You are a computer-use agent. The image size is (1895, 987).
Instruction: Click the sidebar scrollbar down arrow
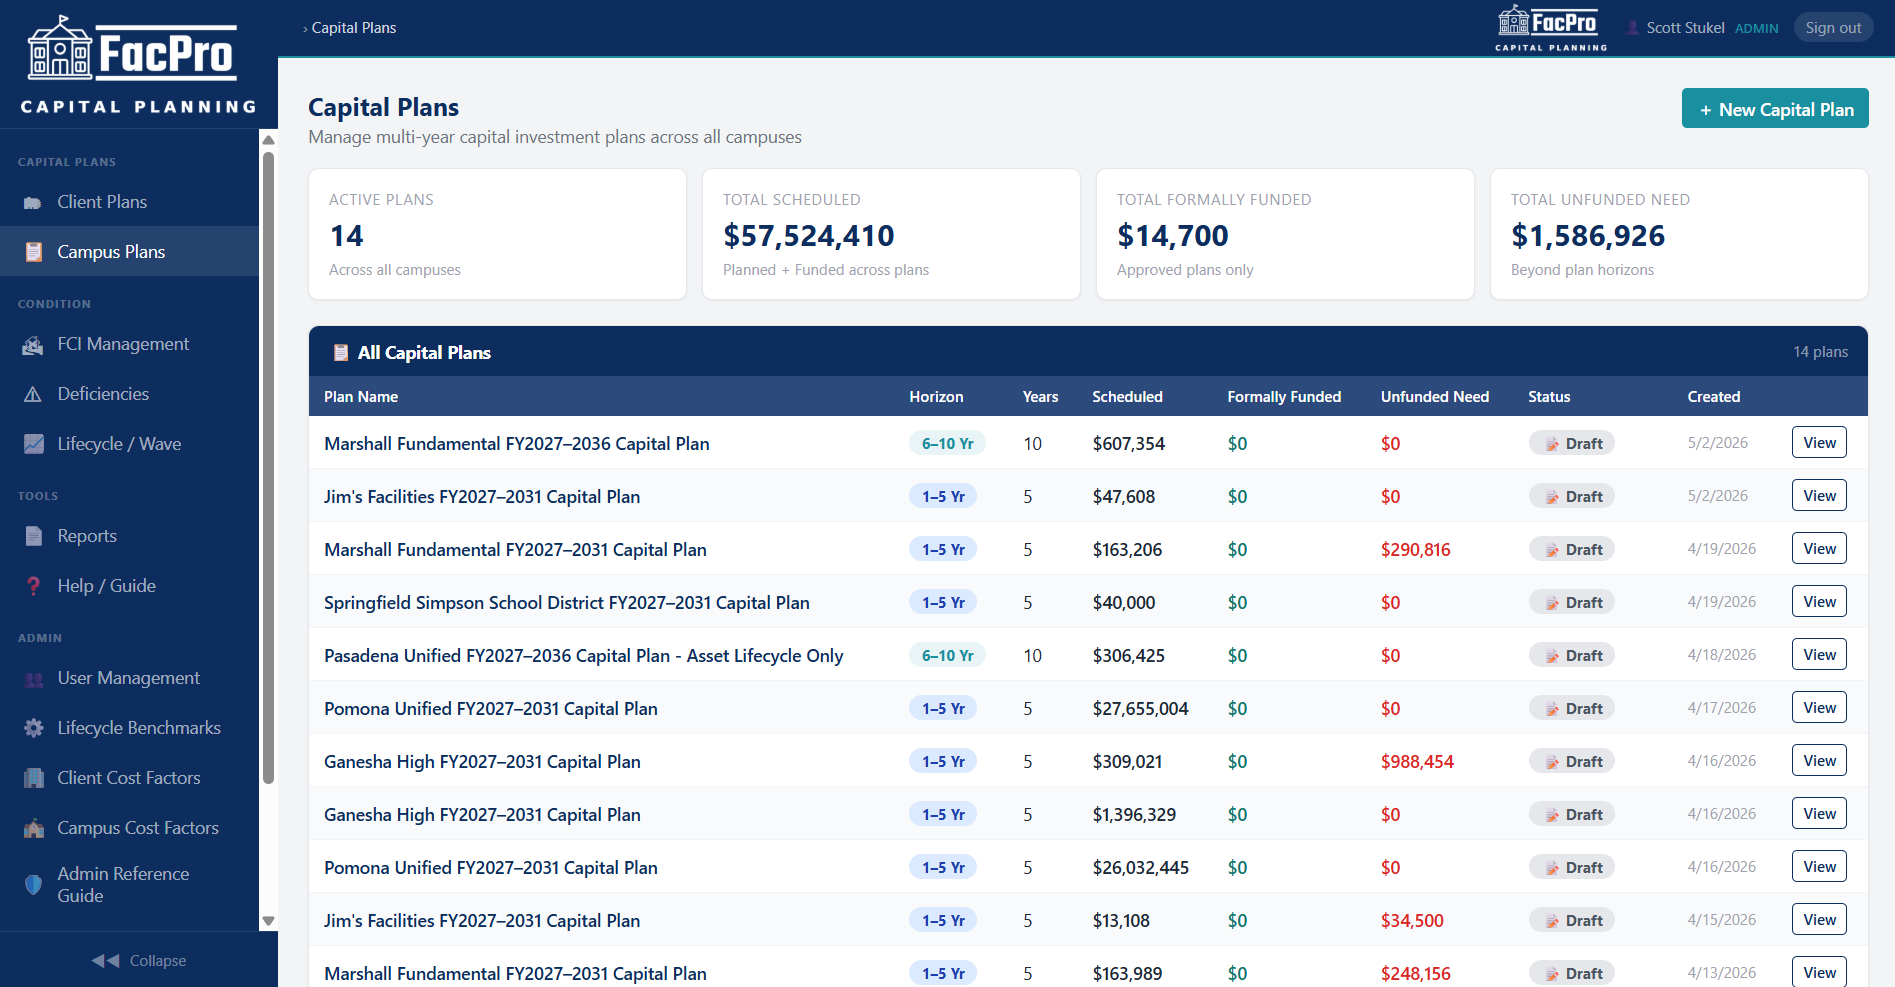pos(268,921)
